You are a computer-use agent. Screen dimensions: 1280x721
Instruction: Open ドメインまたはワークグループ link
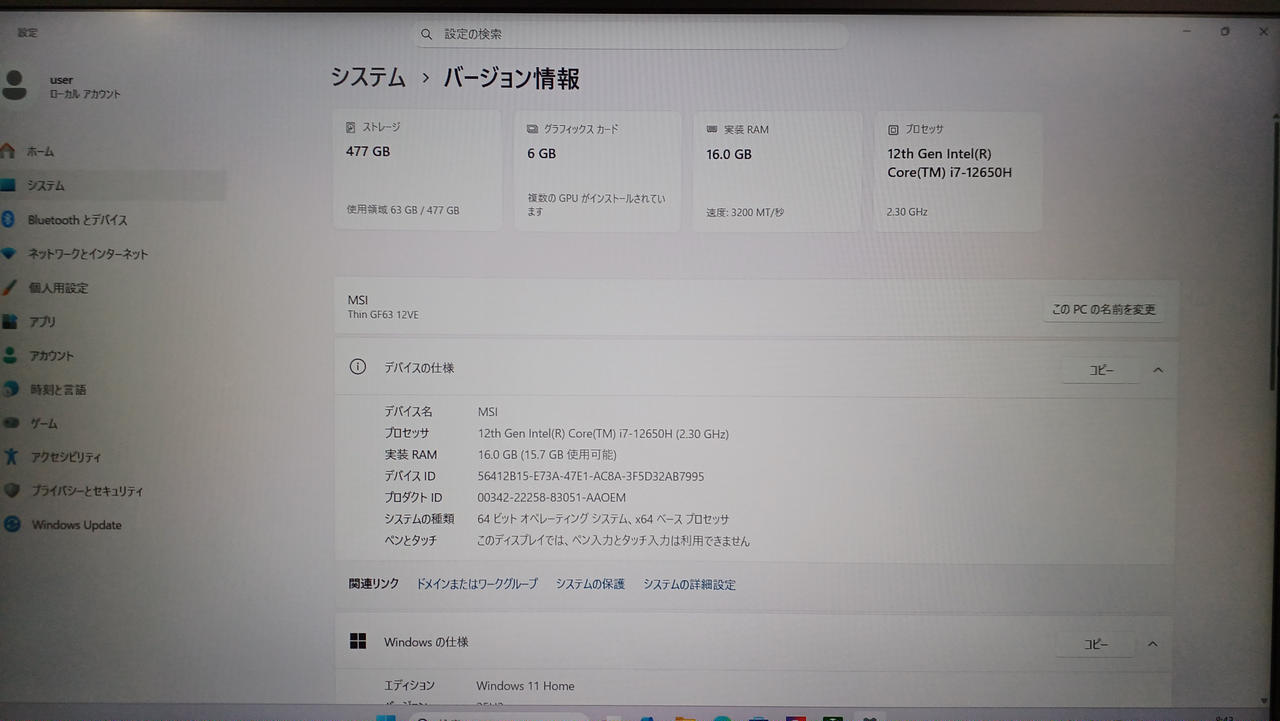click(477, 584)
